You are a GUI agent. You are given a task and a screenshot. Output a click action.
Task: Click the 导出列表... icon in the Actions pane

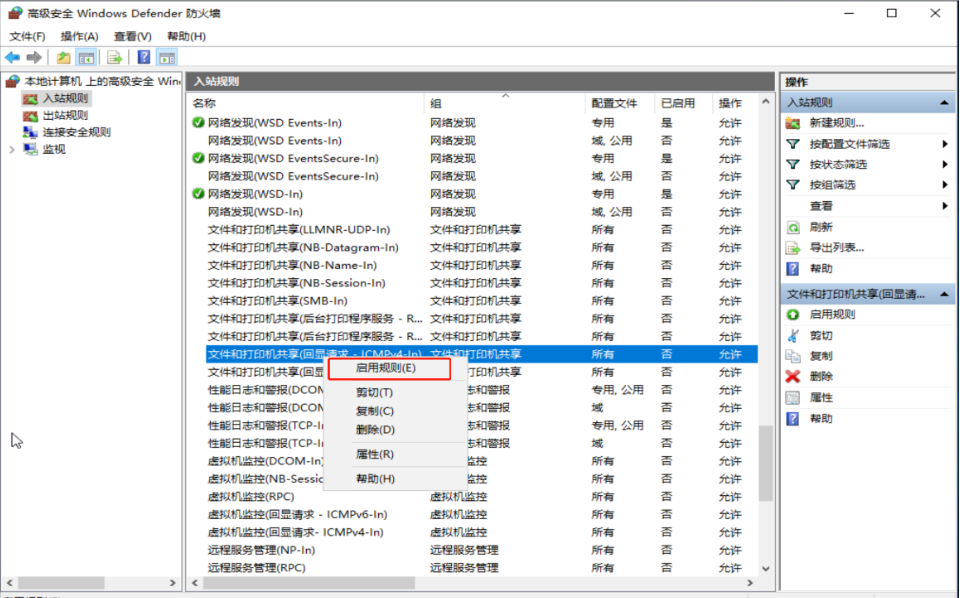point(793,248)
